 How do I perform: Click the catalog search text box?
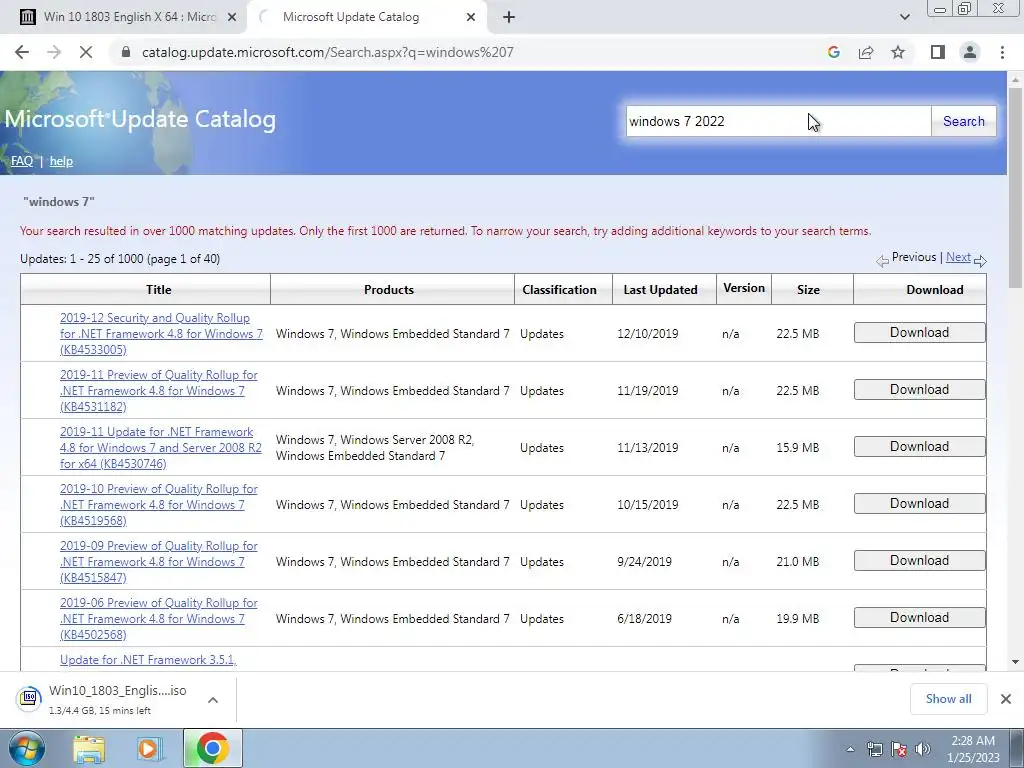tap(777, 121)
